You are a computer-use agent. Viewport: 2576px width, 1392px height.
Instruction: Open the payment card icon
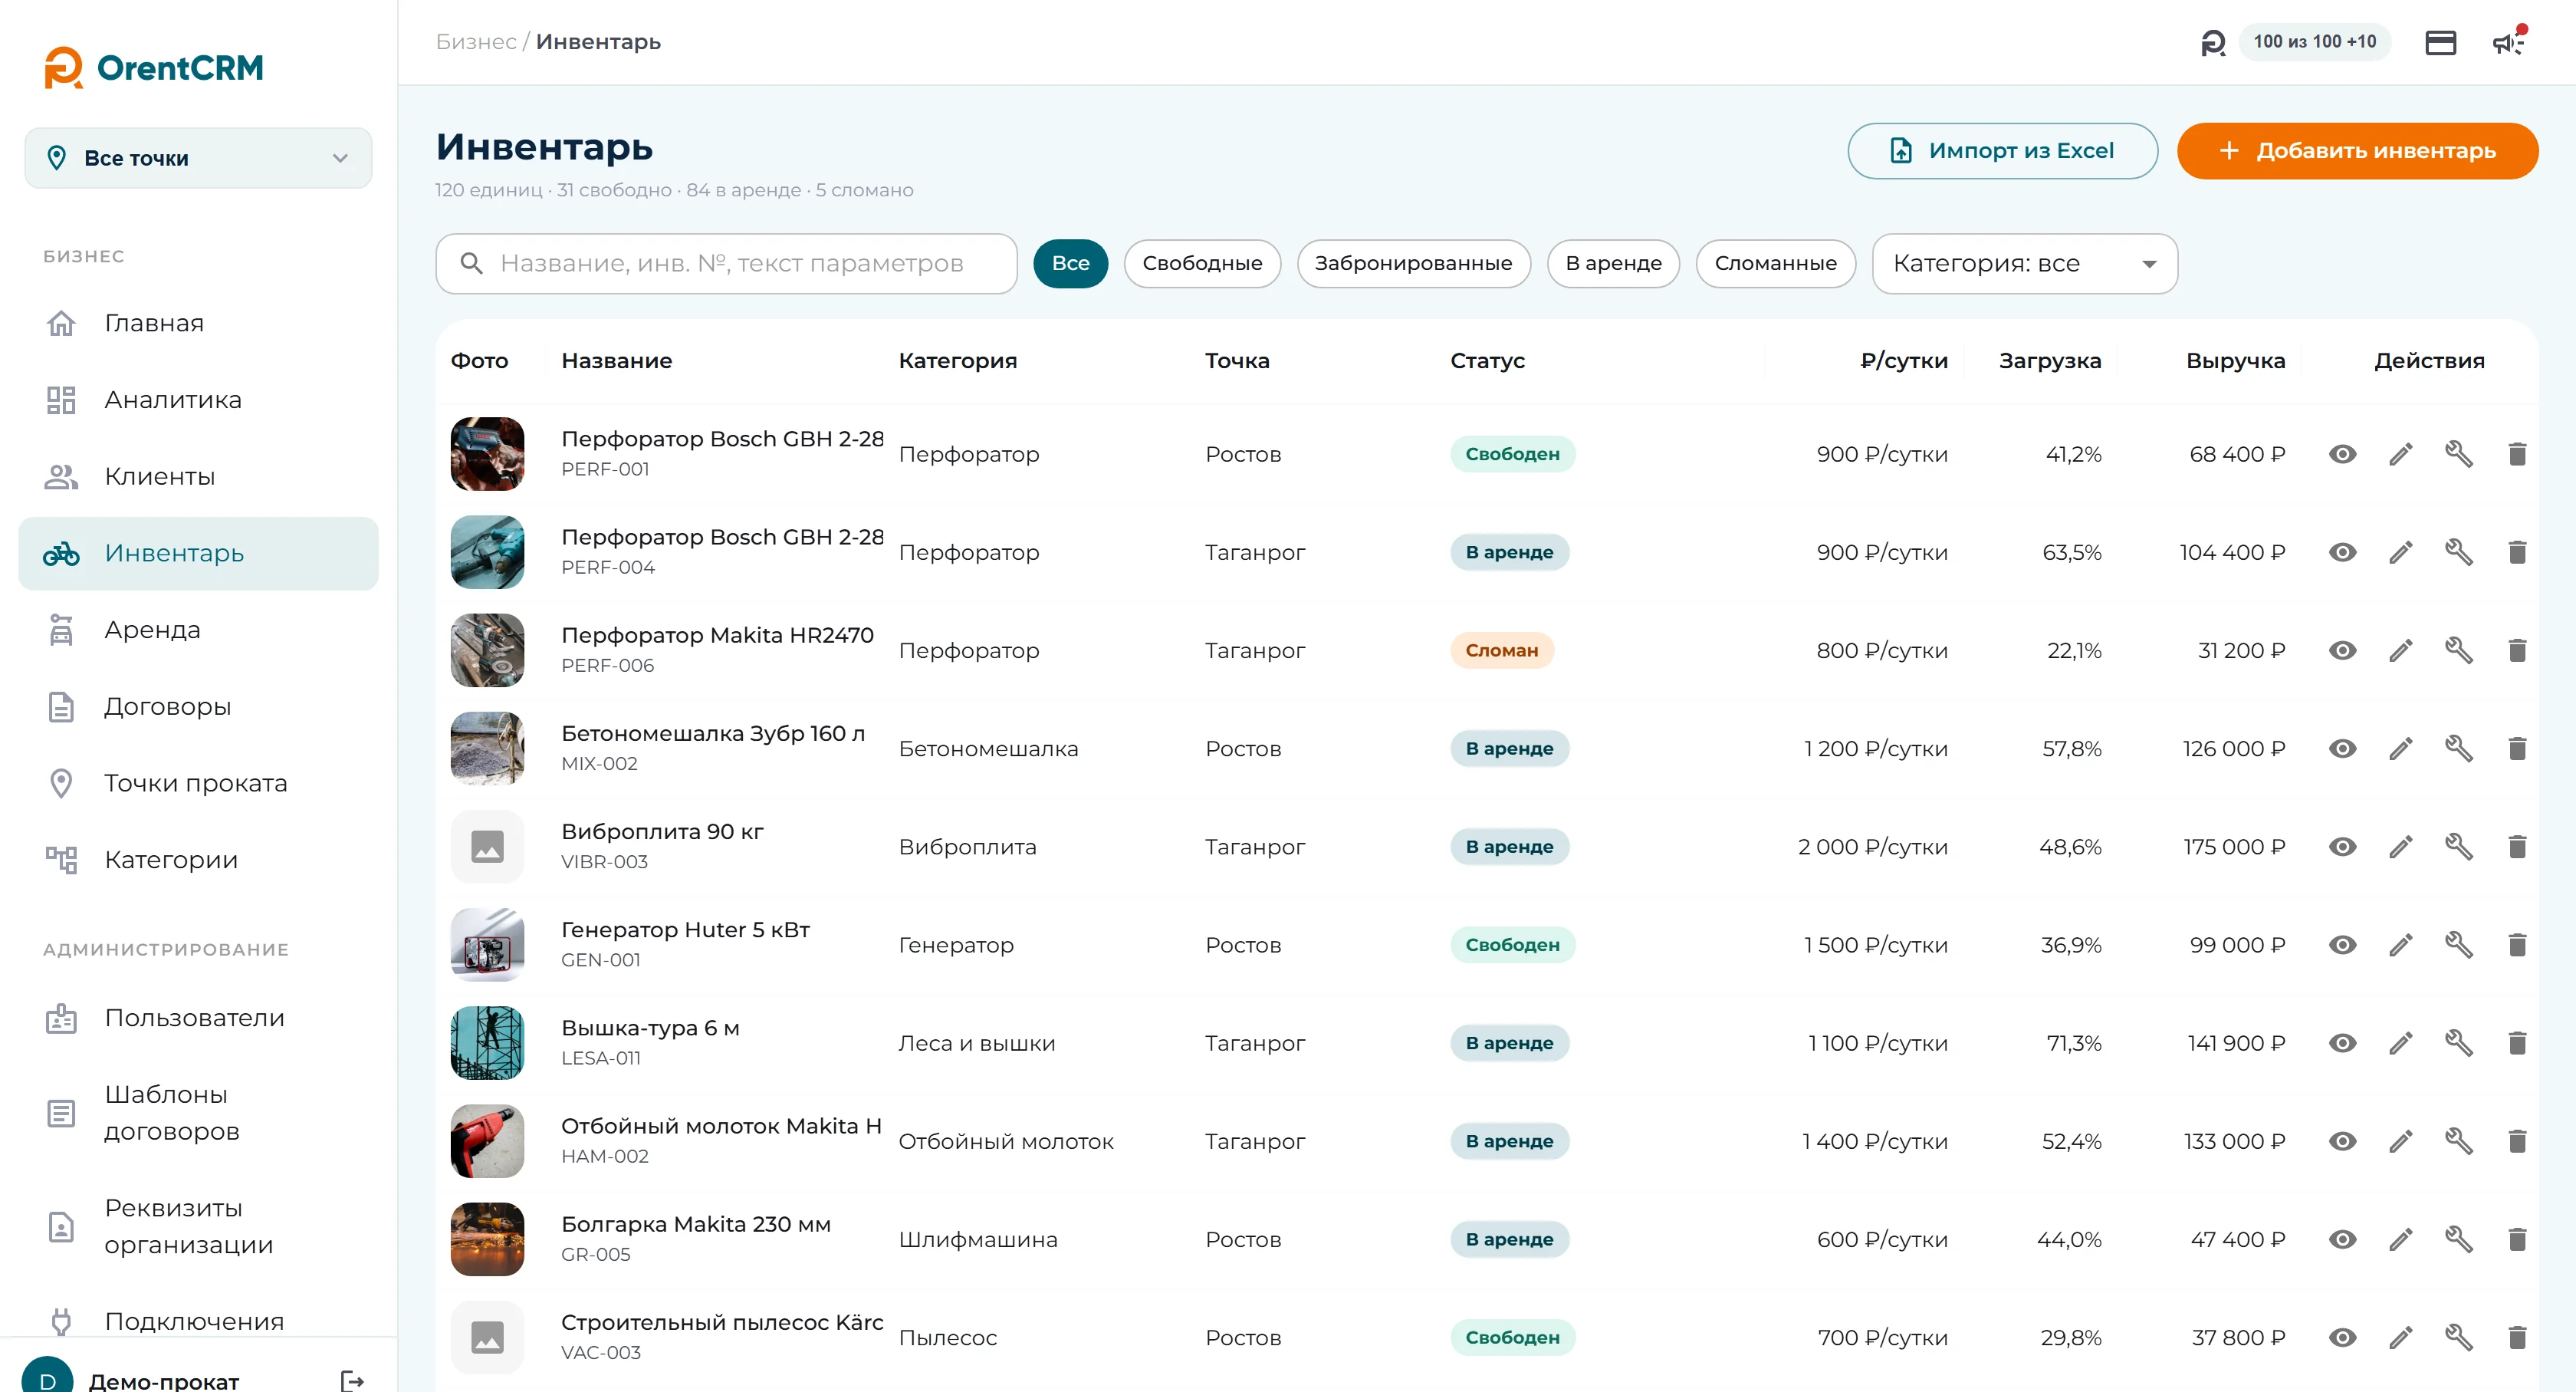click(2440, 42)
